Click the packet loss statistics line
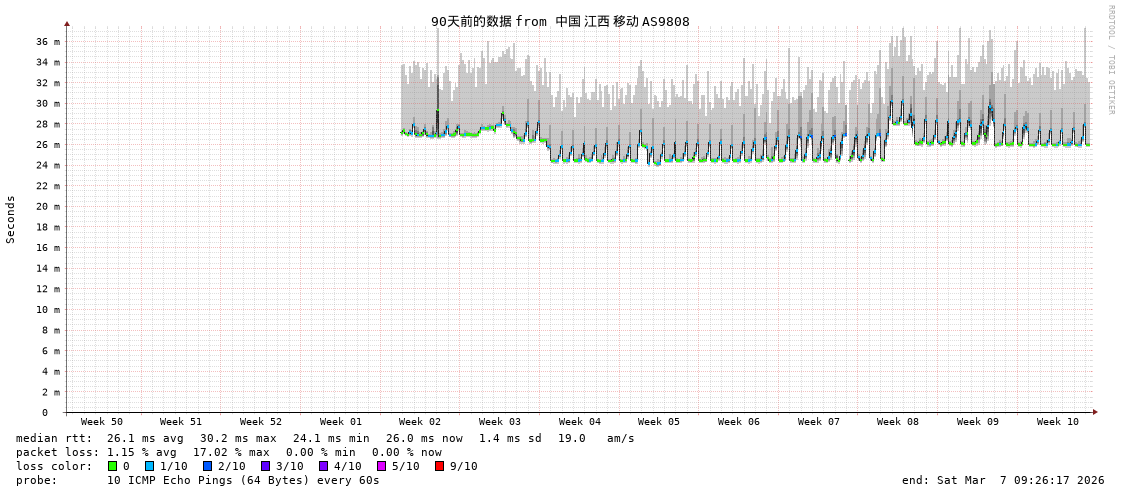1121x494 pixels. coord(229,452)
